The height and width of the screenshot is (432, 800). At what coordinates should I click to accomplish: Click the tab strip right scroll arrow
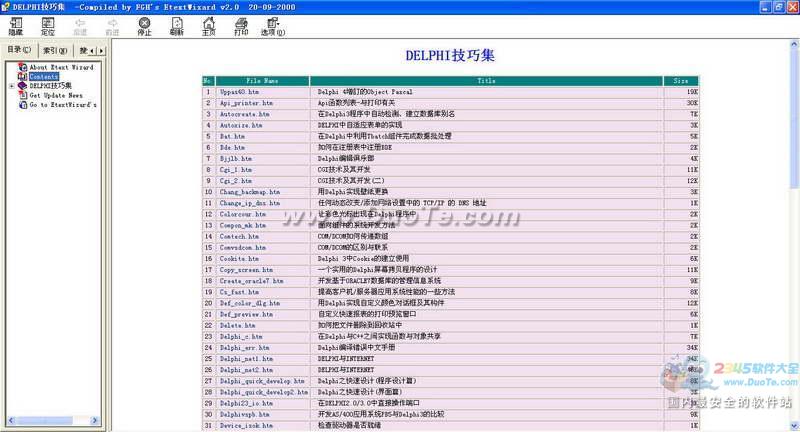click(x=102, y=50)
